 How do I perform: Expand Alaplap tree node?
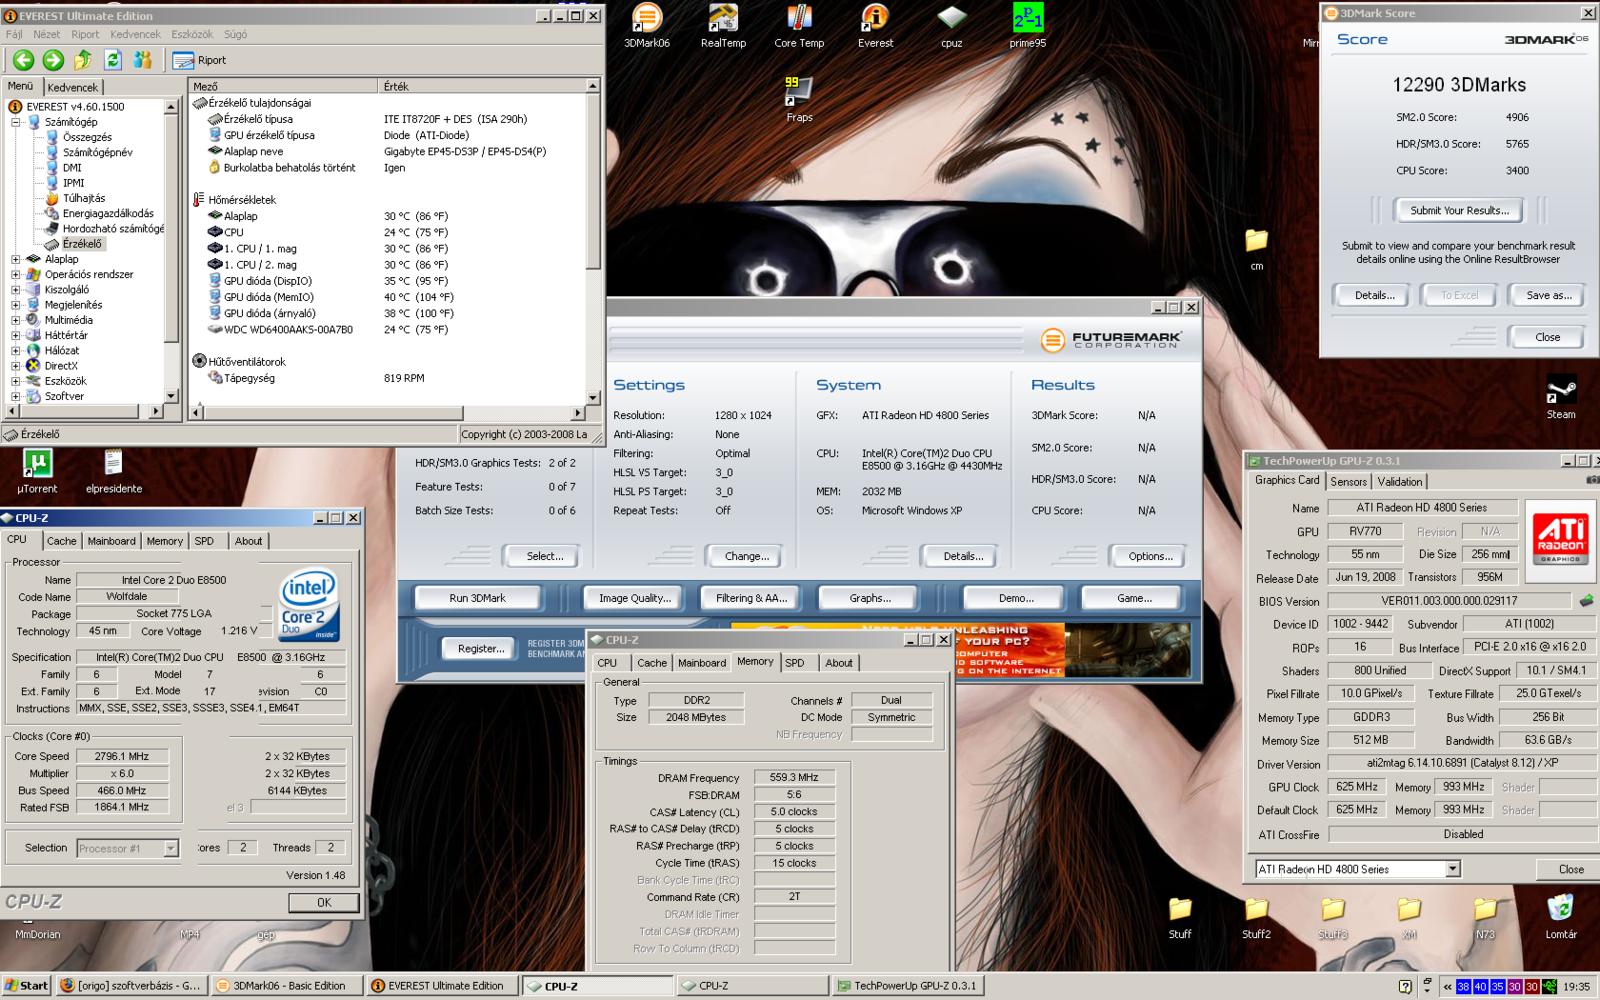click(16, 259)
